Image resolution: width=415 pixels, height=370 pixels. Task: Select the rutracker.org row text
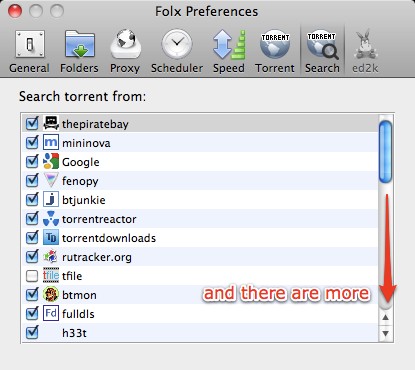[97, 257]
